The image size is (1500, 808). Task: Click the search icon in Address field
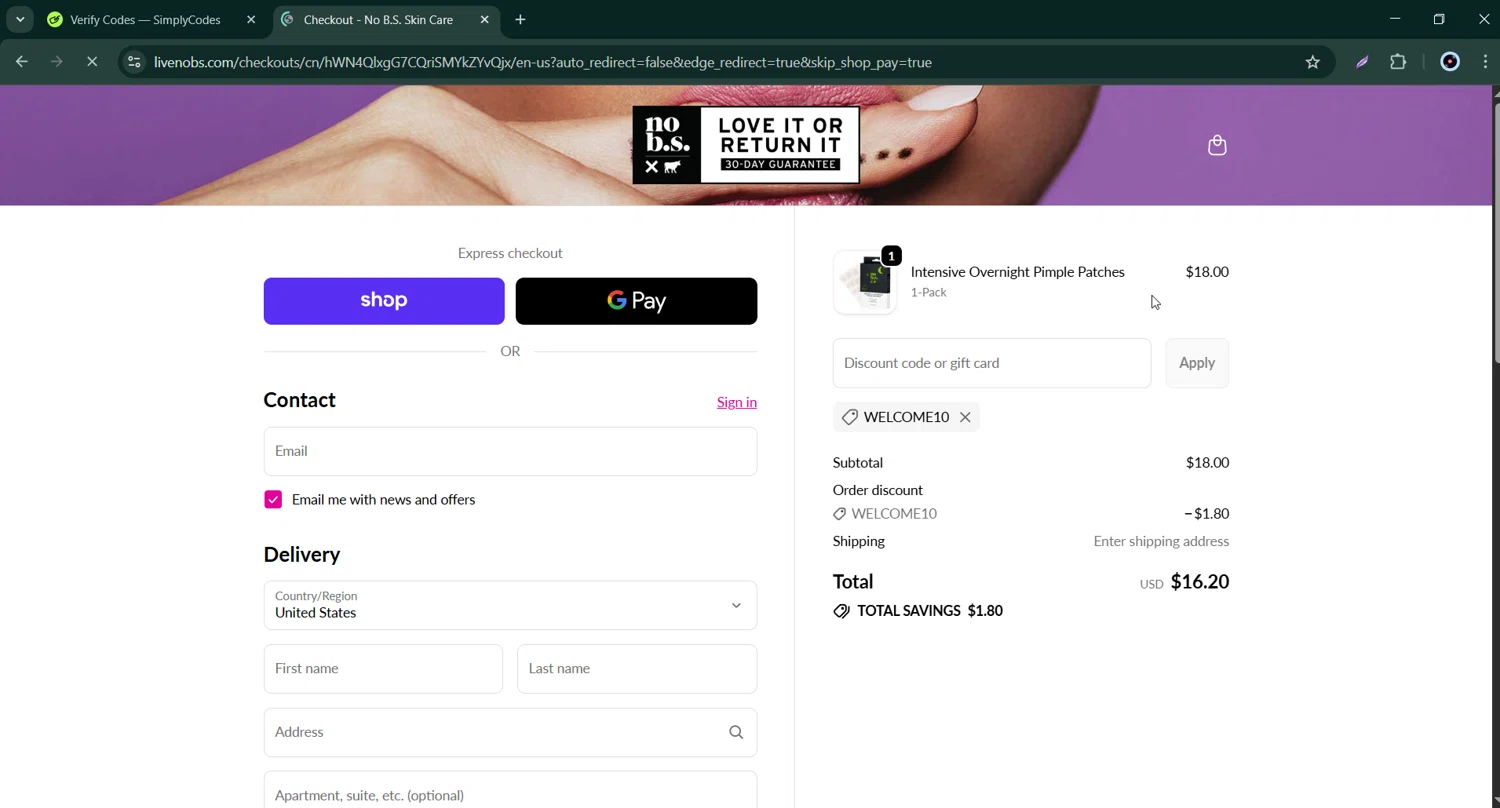click(736, 732)
